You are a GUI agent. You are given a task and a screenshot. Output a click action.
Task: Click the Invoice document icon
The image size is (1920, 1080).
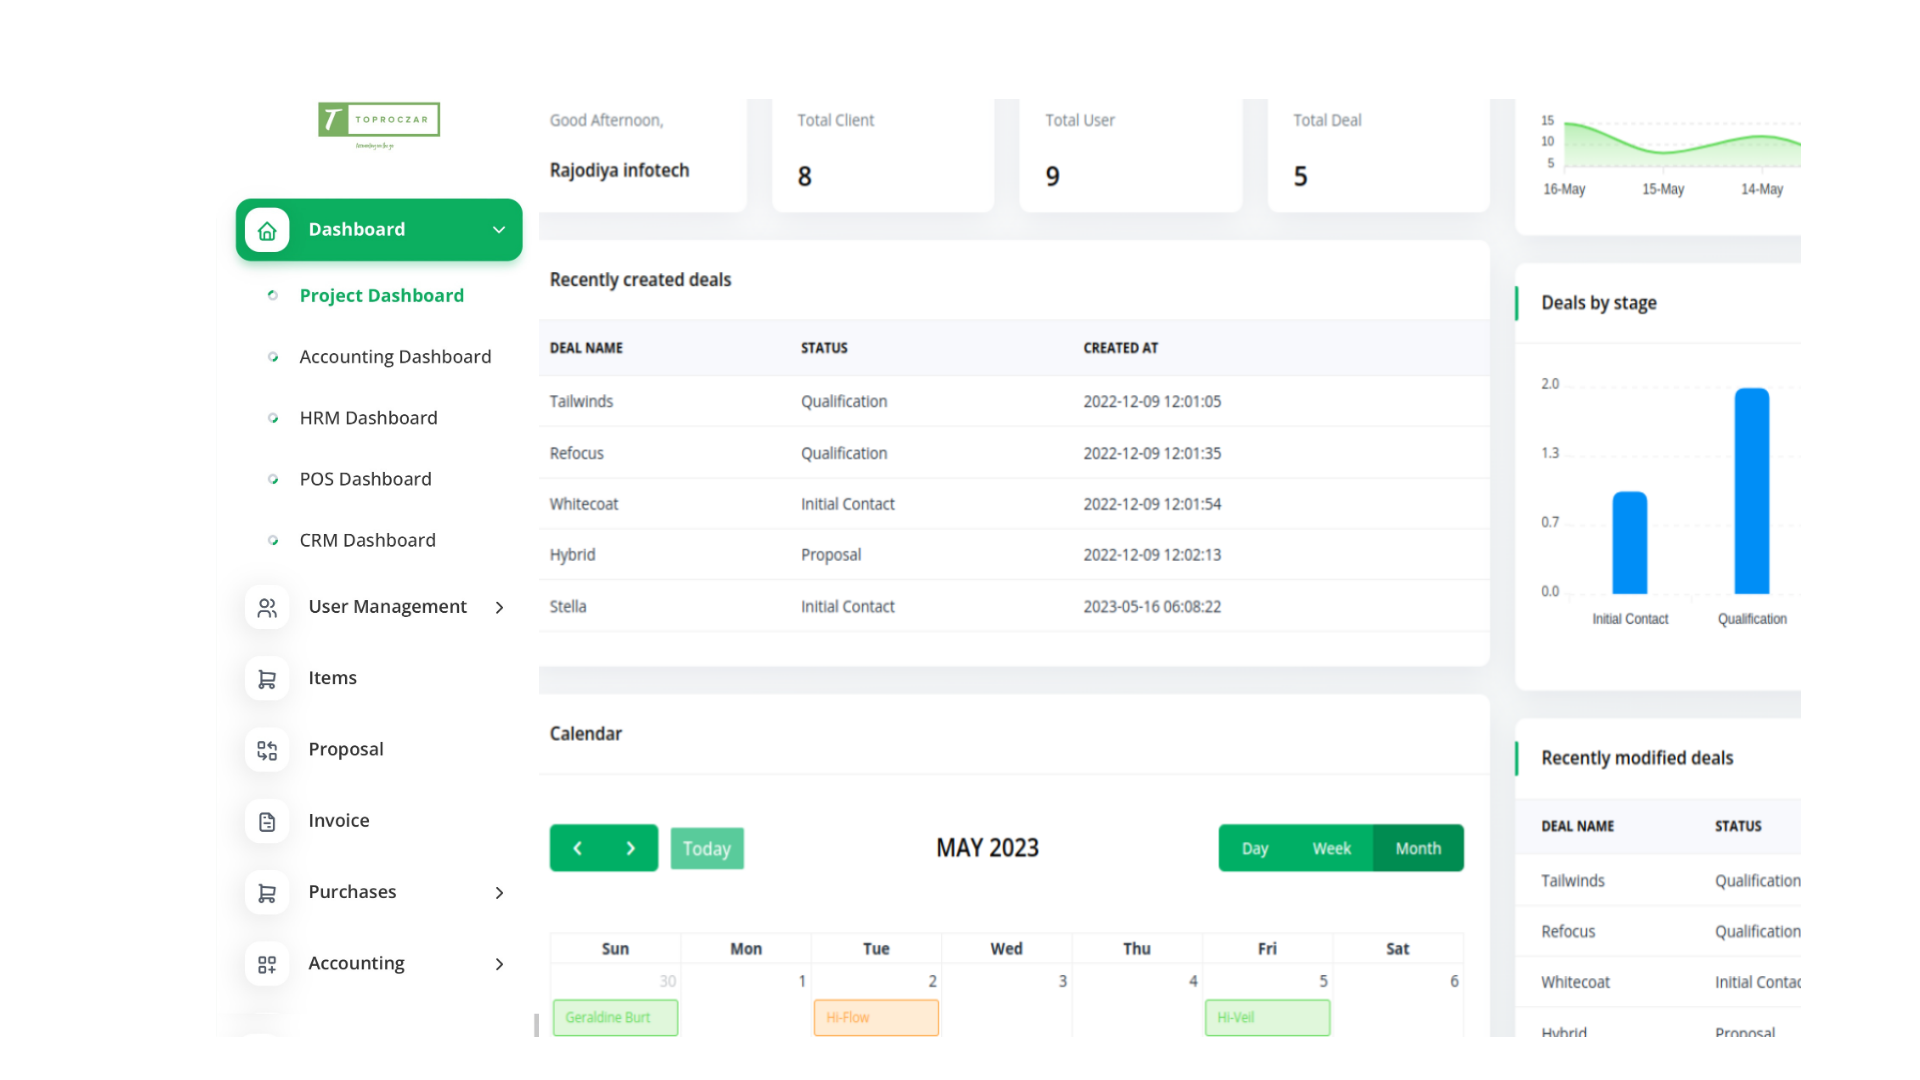tap(267, 821)
